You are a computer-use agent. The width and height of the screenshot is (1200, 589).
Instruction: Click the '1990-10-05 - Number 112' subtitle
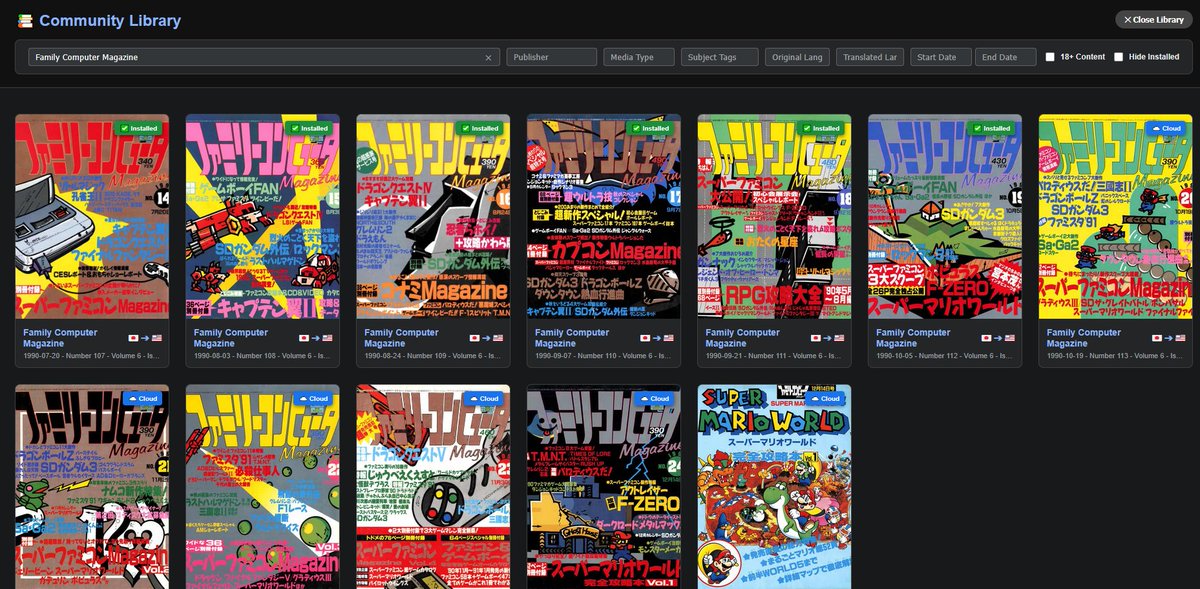pyautogui.click(x=944, y=356)
